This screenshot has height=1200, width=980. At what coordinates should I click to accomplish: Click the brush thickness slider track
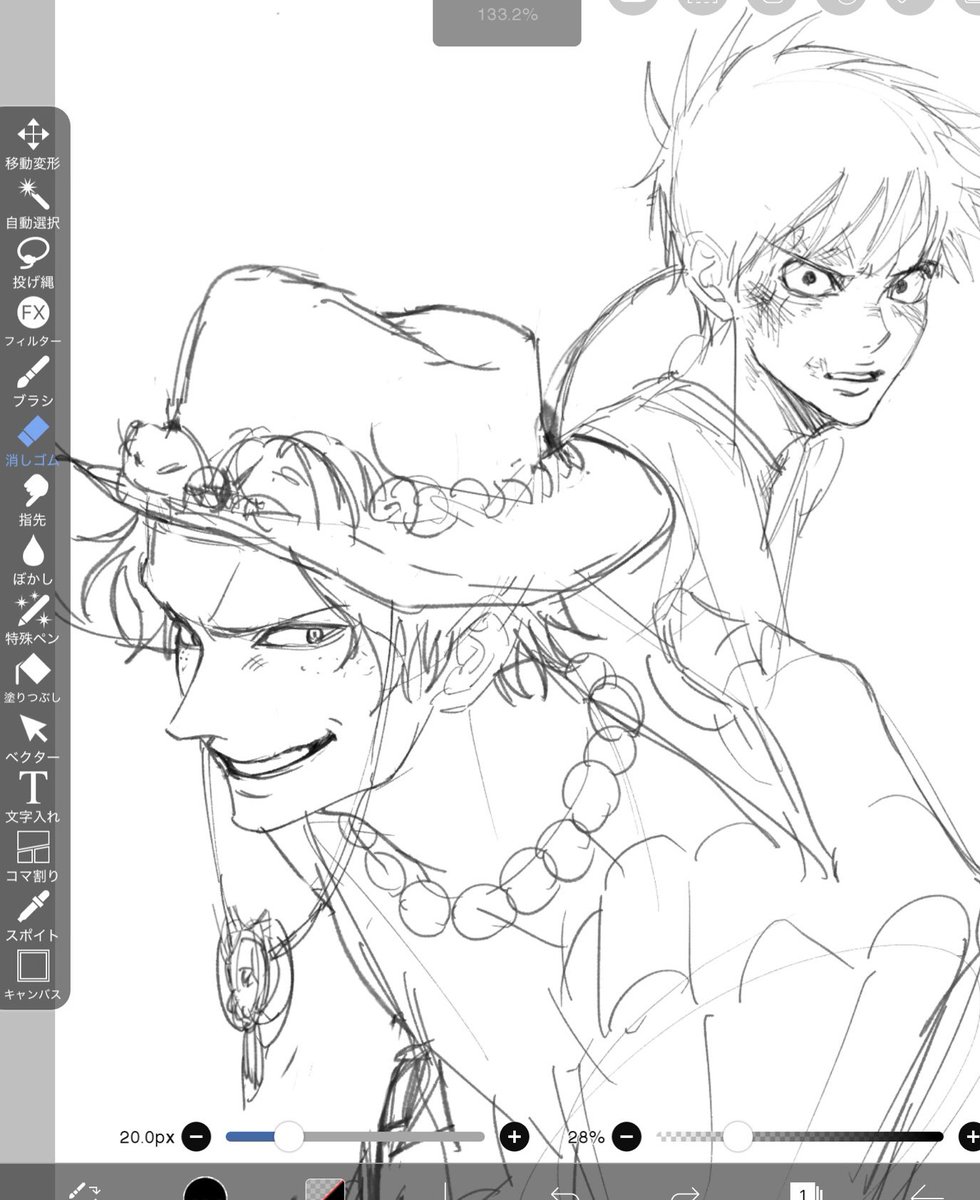pyautogui.click(x=355, y=1136)
